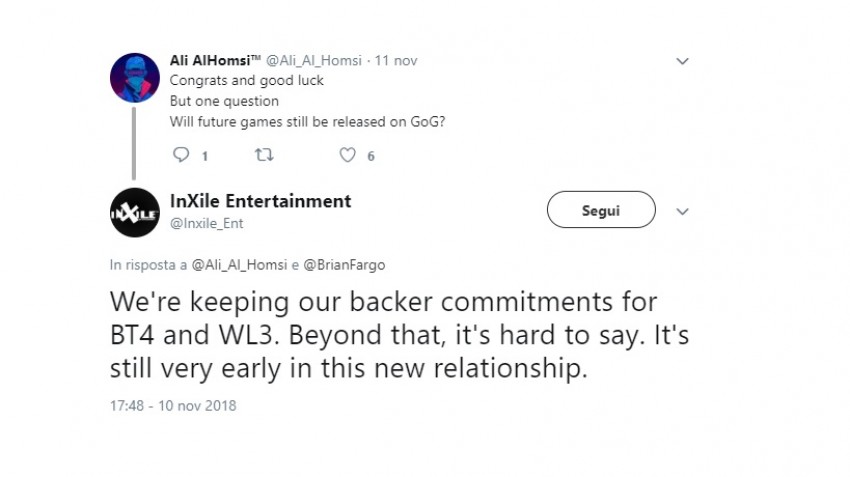Screen dimensions: 850x477
Task: Visit the @Inxile_Ent handle
Action: (207, 223)
